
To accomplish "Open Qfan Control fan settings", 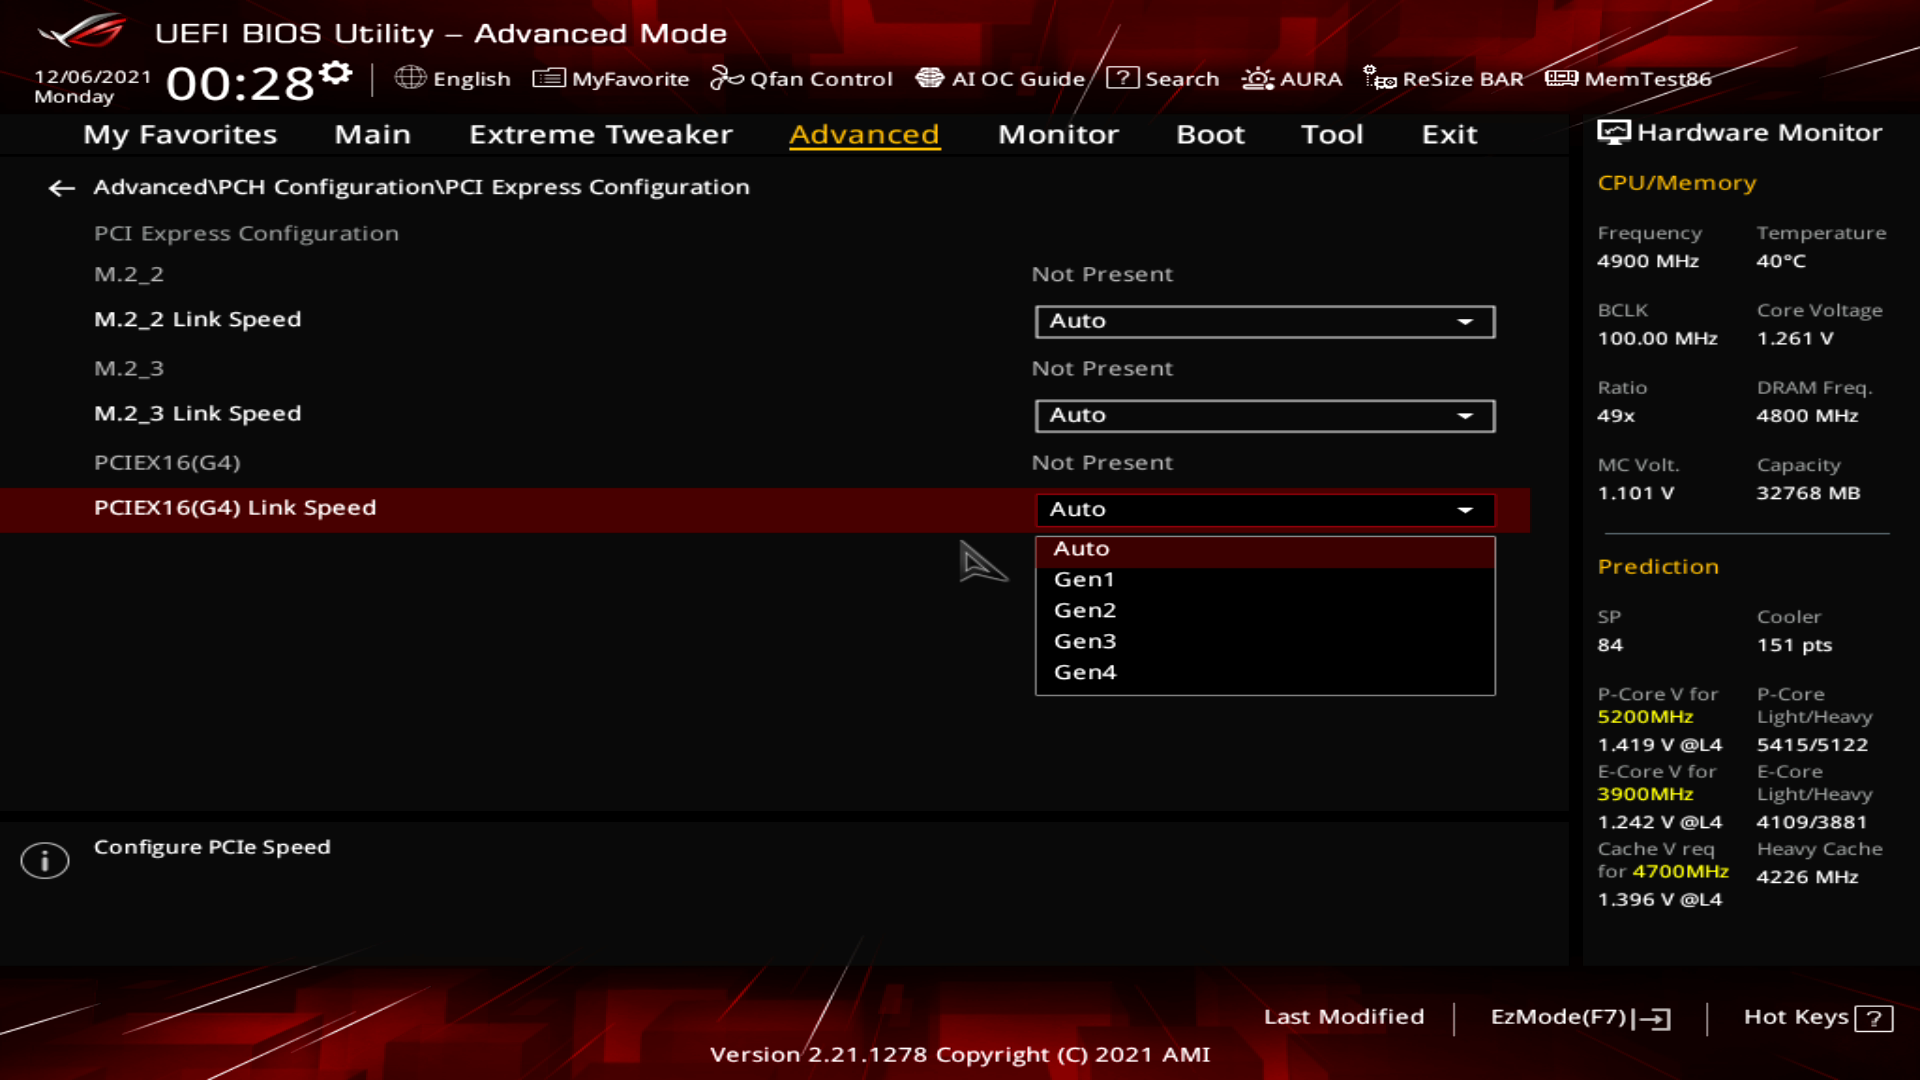I will (801, 78).
